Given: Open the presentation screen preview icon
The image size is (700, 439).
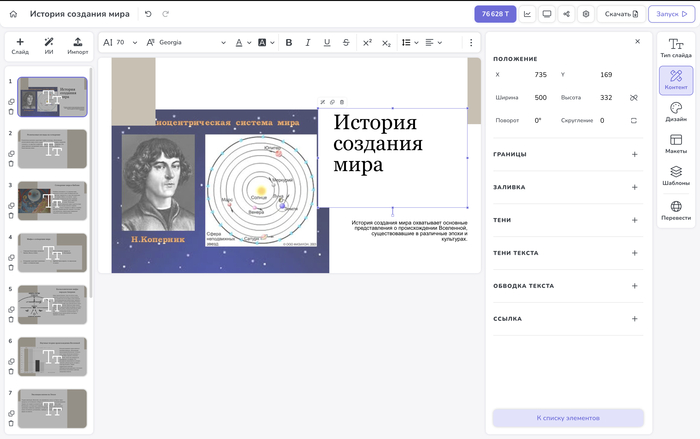Looking at the screenshot, I should [547, 14].
